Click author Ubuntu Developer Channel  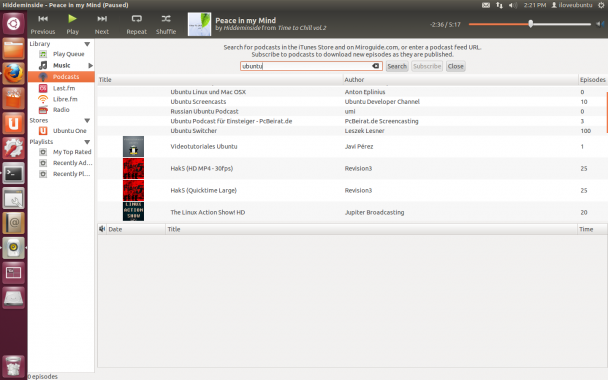382,102
